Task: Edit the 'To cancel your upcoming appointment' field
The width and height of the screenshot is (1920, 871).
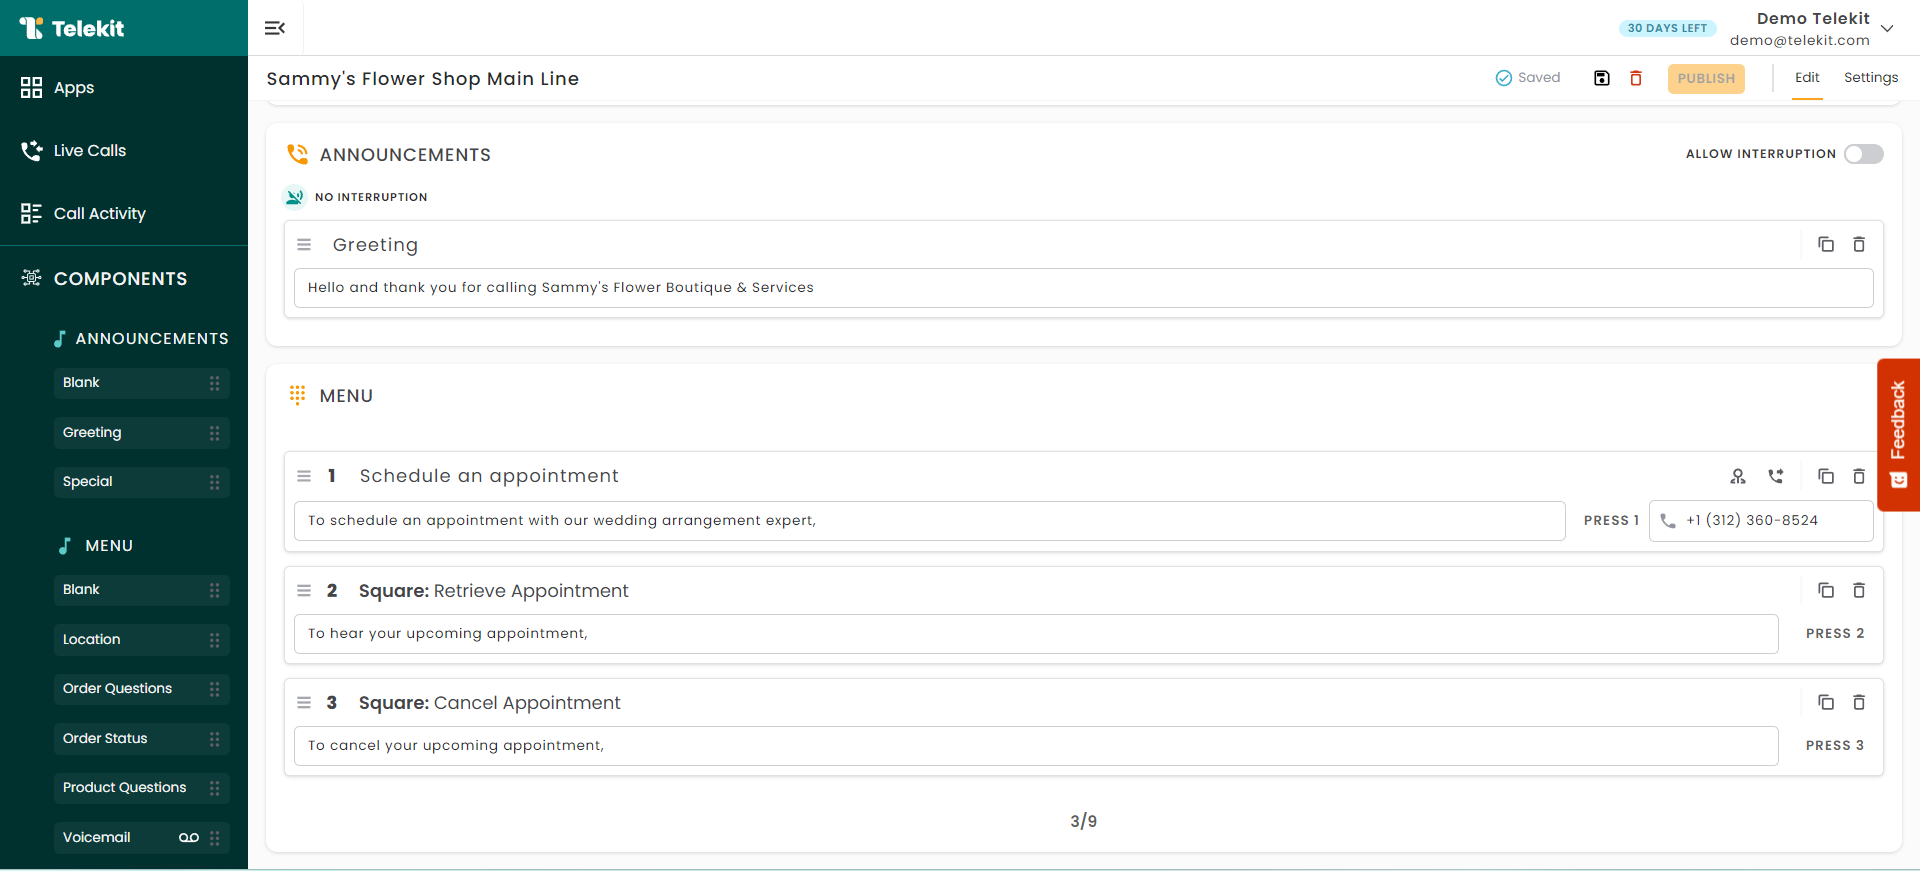Action: (x=1036, y=746)
